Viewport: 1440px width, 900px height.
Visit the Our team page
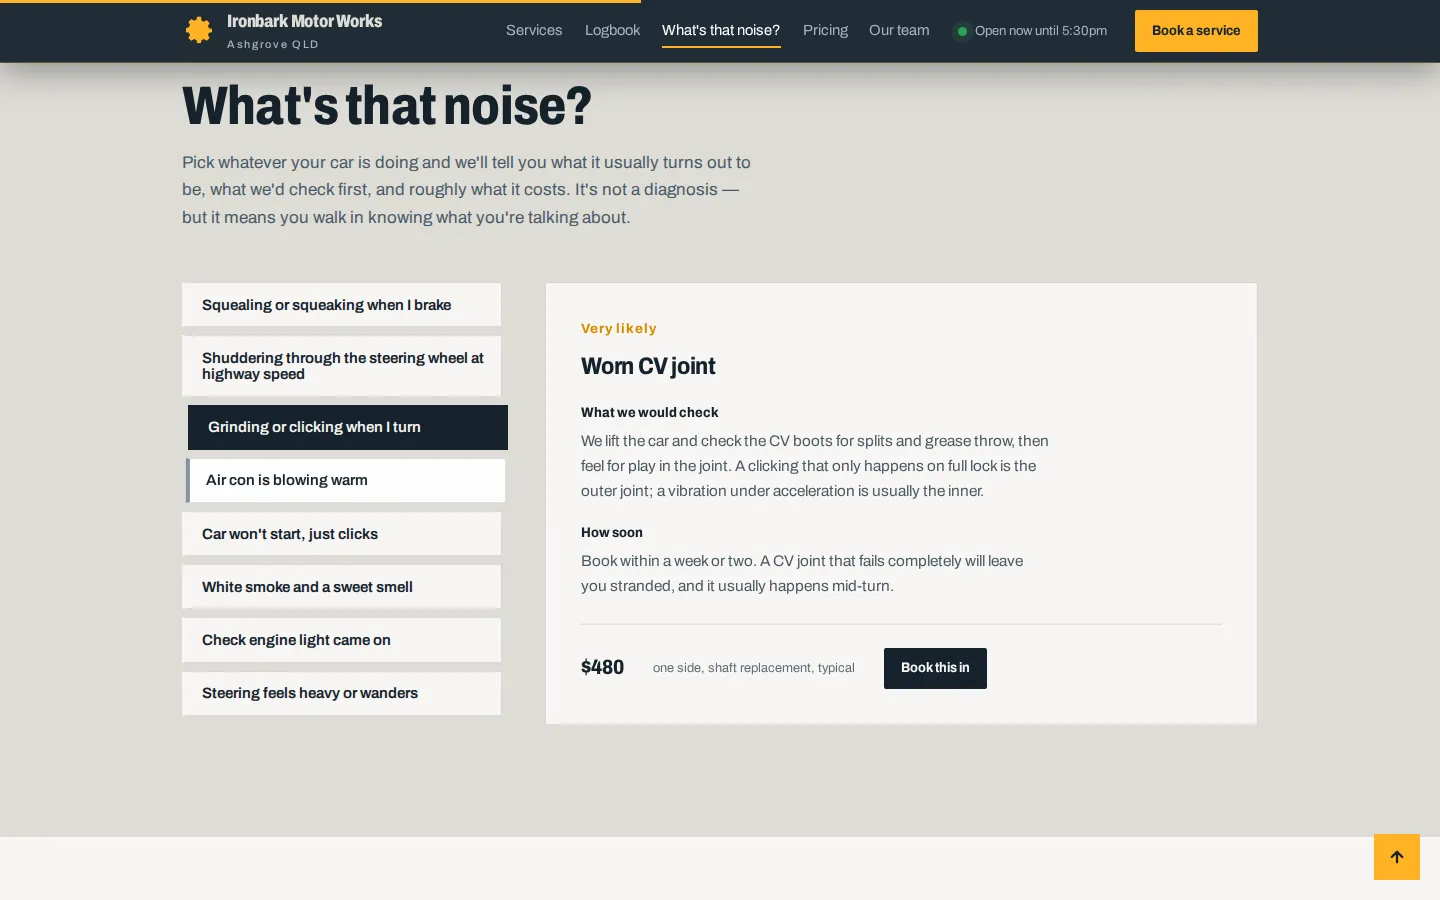pyautogui.click(x=899, y=30)
